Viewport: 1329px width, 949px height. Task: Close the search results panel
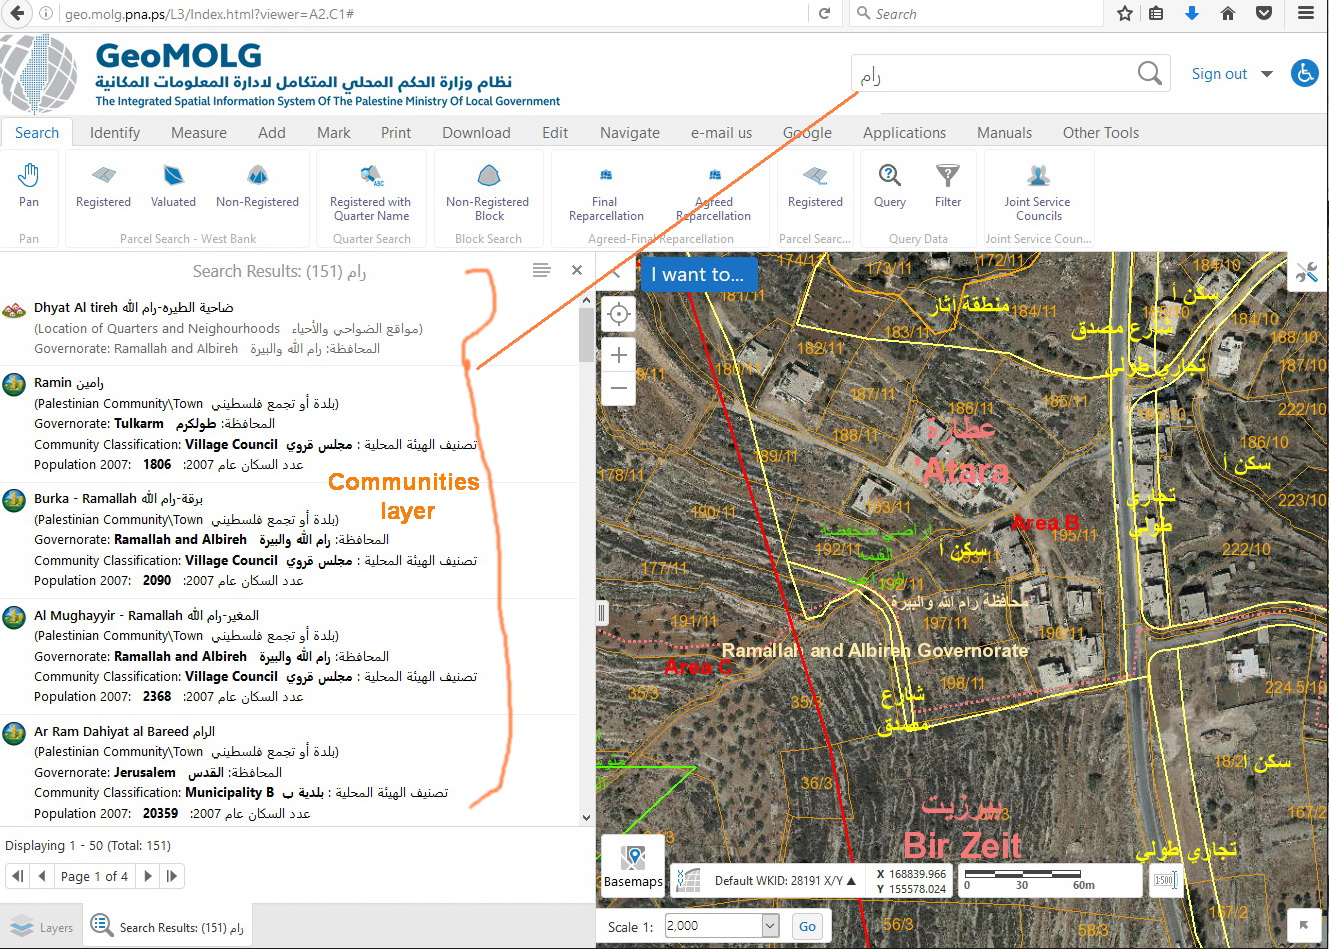point(577,270)
